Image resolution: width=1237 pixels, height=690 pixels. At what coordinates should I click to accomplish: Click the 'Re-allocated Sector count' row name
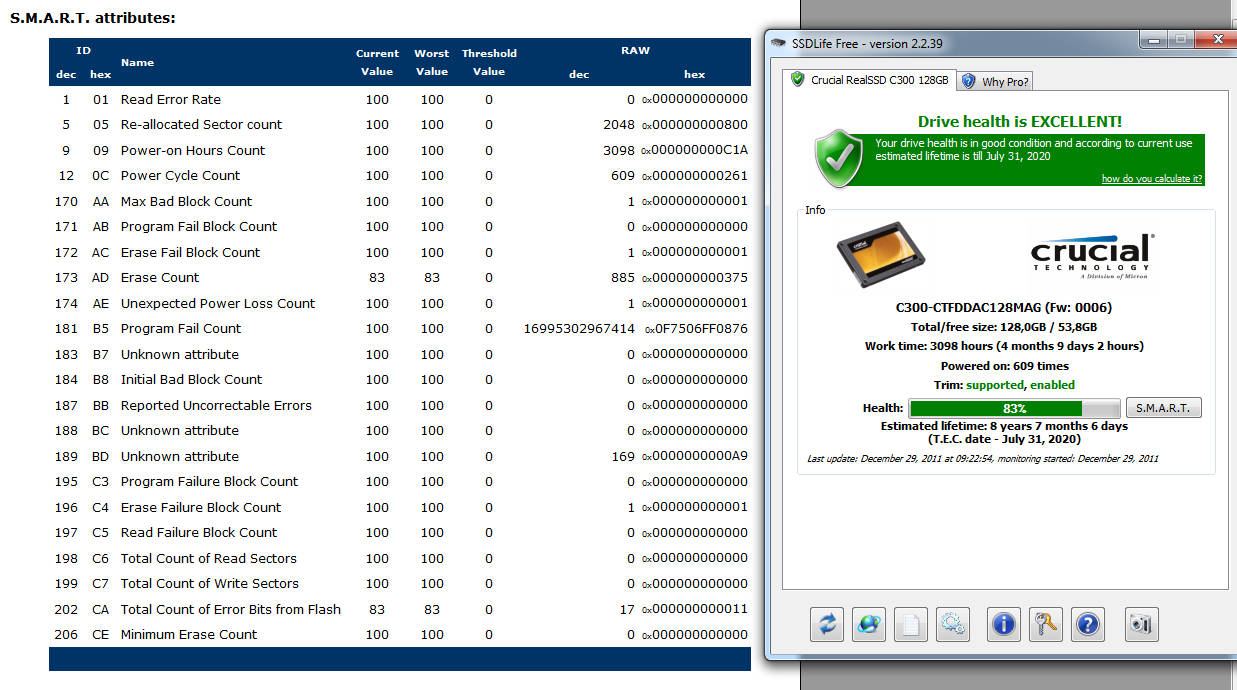(x=201, y=125)
